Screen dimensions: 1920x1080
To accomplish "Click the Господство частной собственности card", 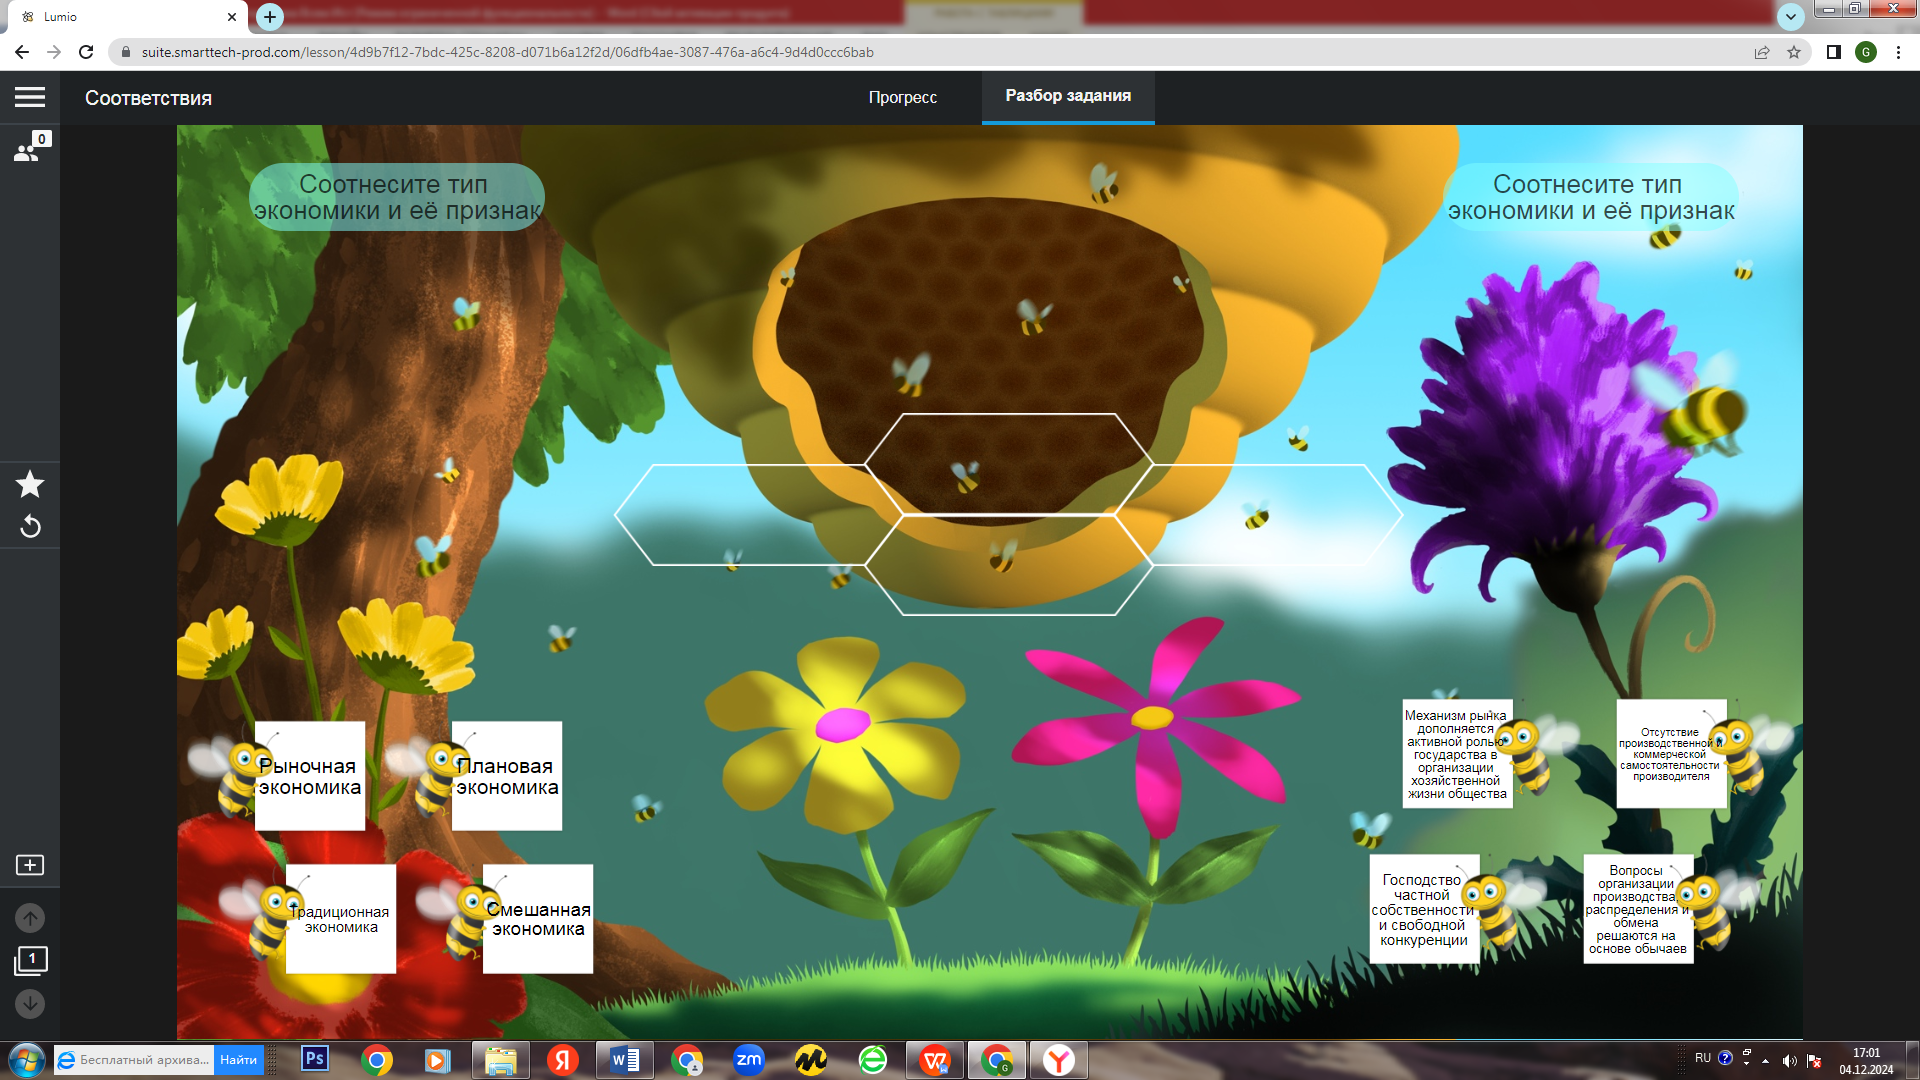I will coord(1423,909).
